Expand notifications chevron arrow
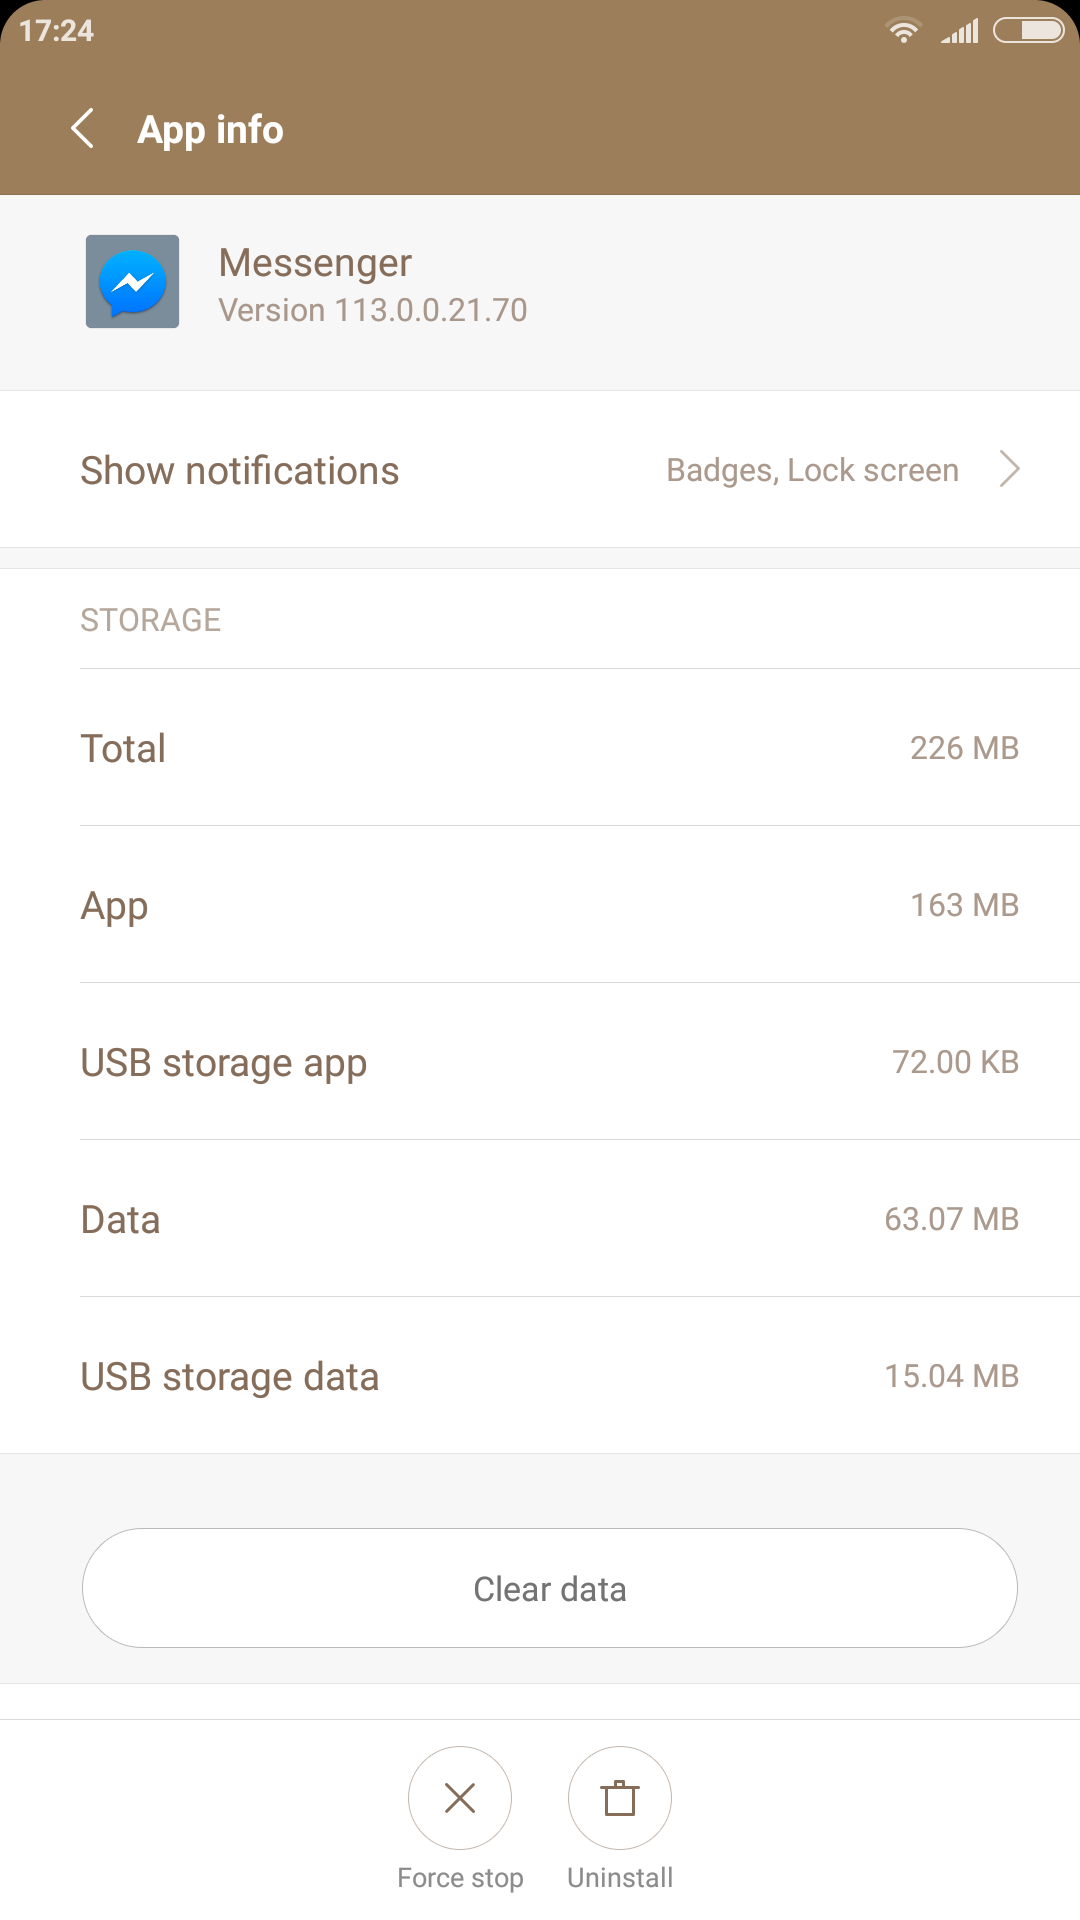Viewport: 1080px width, 1920px height. pos(1010,469)
